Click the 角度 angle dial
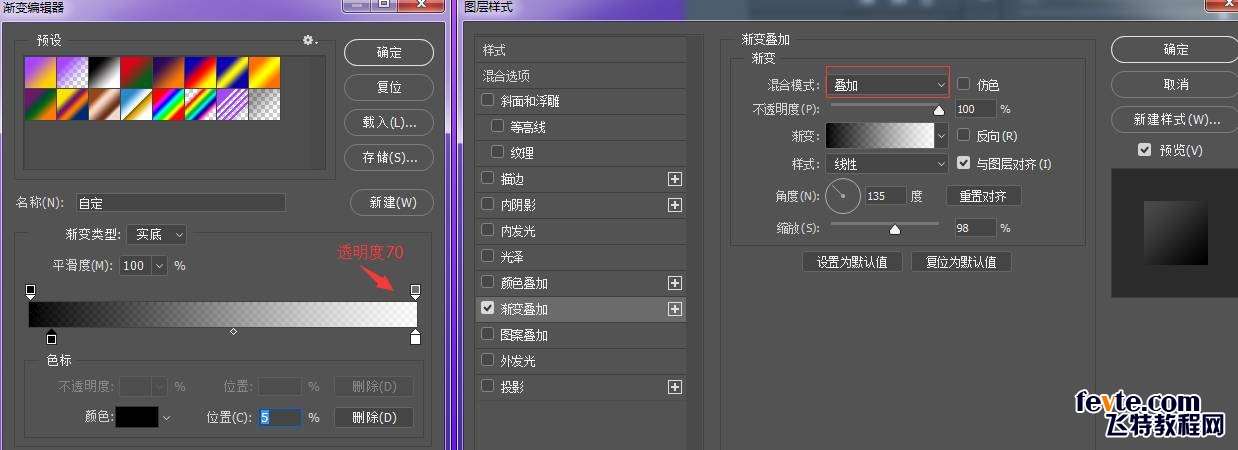Image resolution: width=1238 pixels, height=450 pixels. 843,196
